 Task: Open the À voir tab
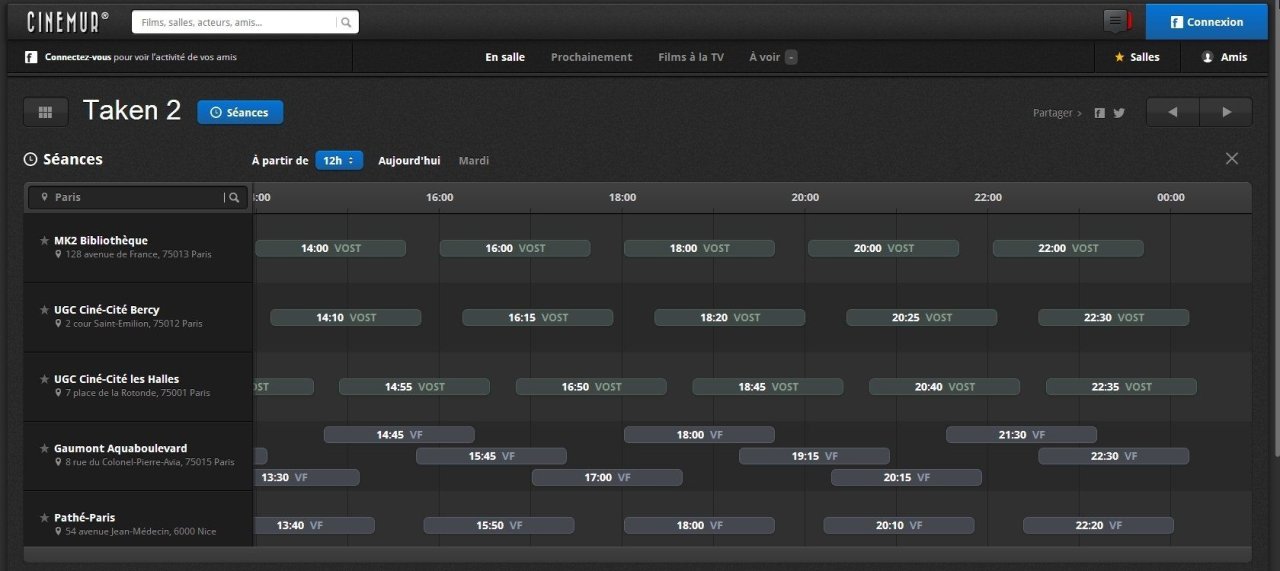[x=764, y=57]
